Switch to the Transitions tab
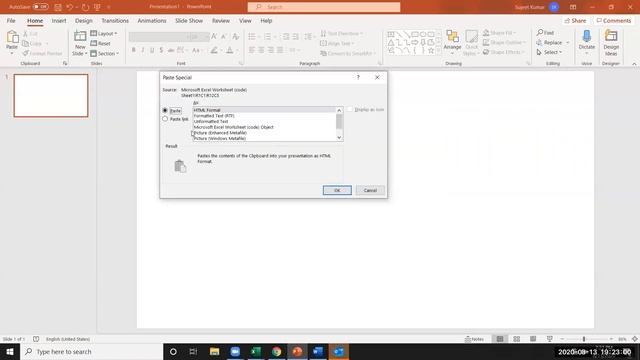 115,20
